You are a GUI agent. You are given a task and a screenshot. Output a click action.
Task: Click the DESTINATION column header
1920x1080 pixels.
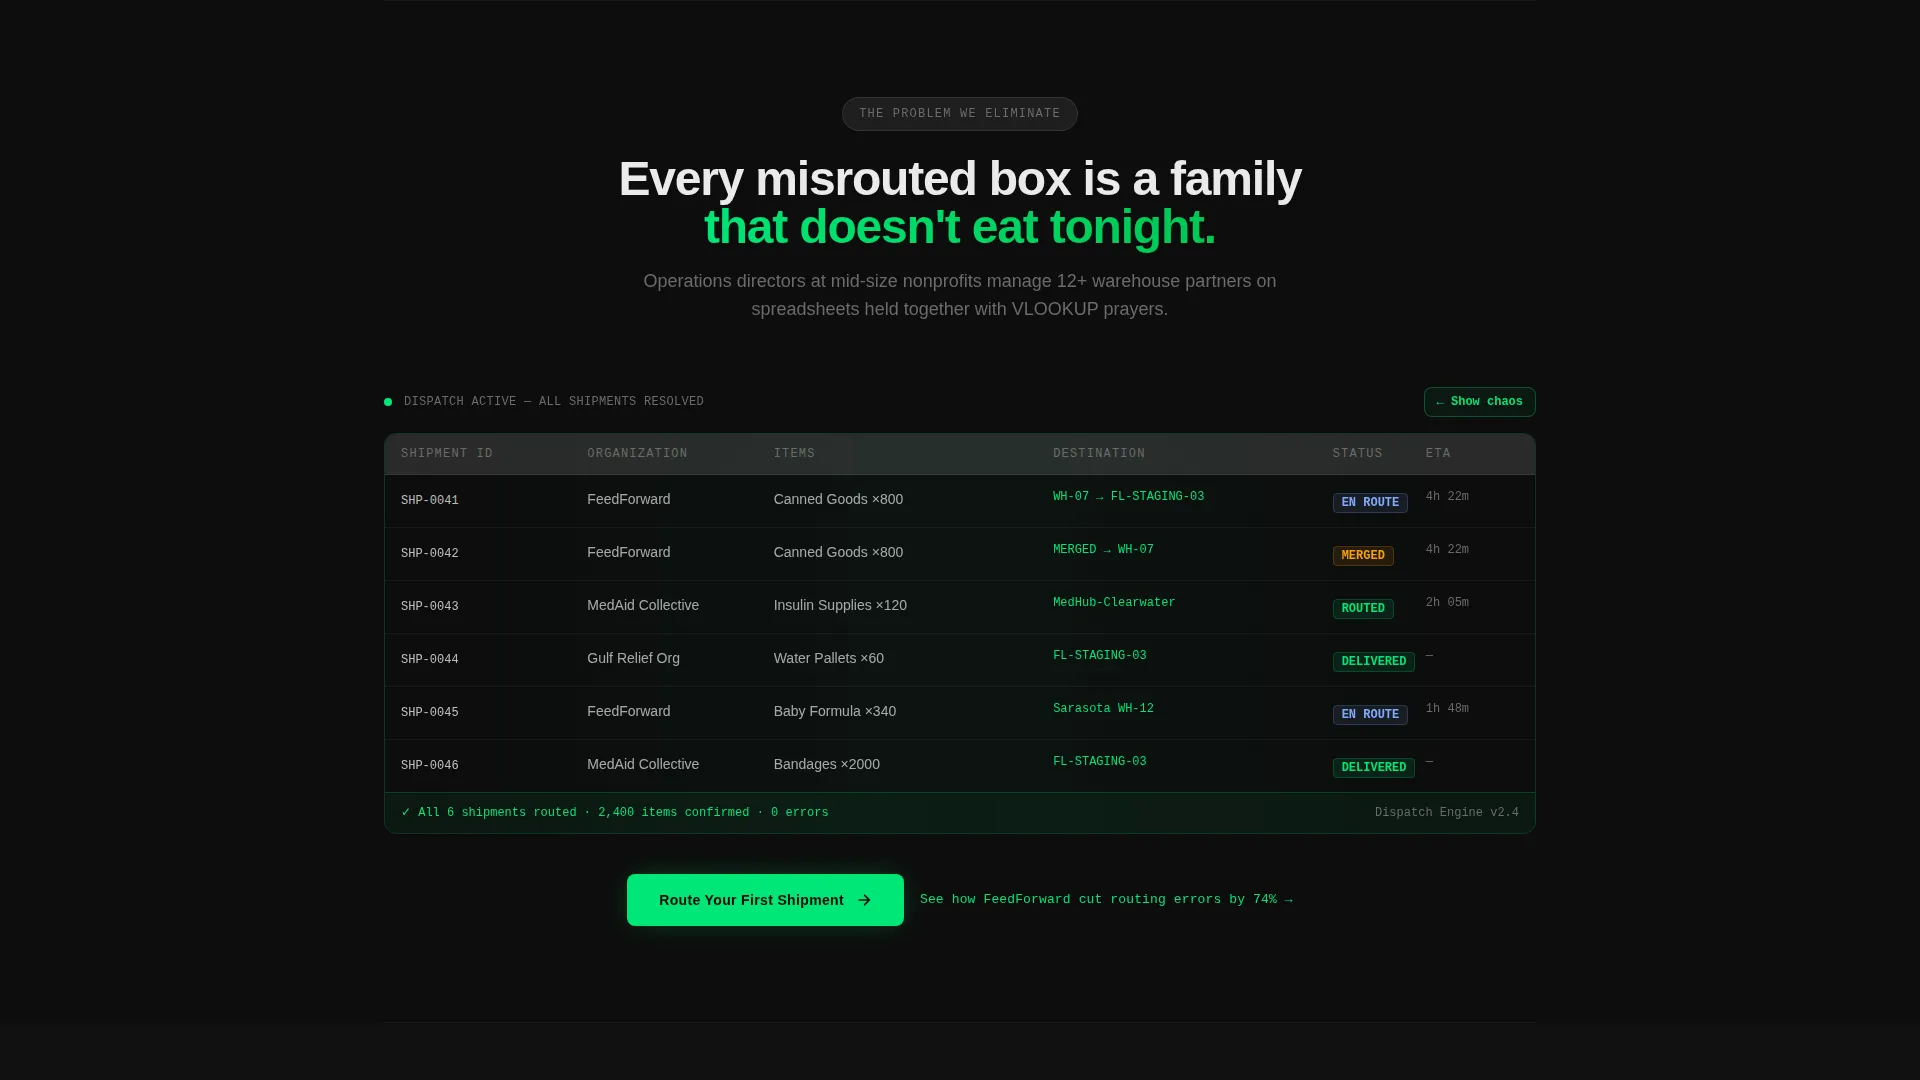coord(1099,454)
